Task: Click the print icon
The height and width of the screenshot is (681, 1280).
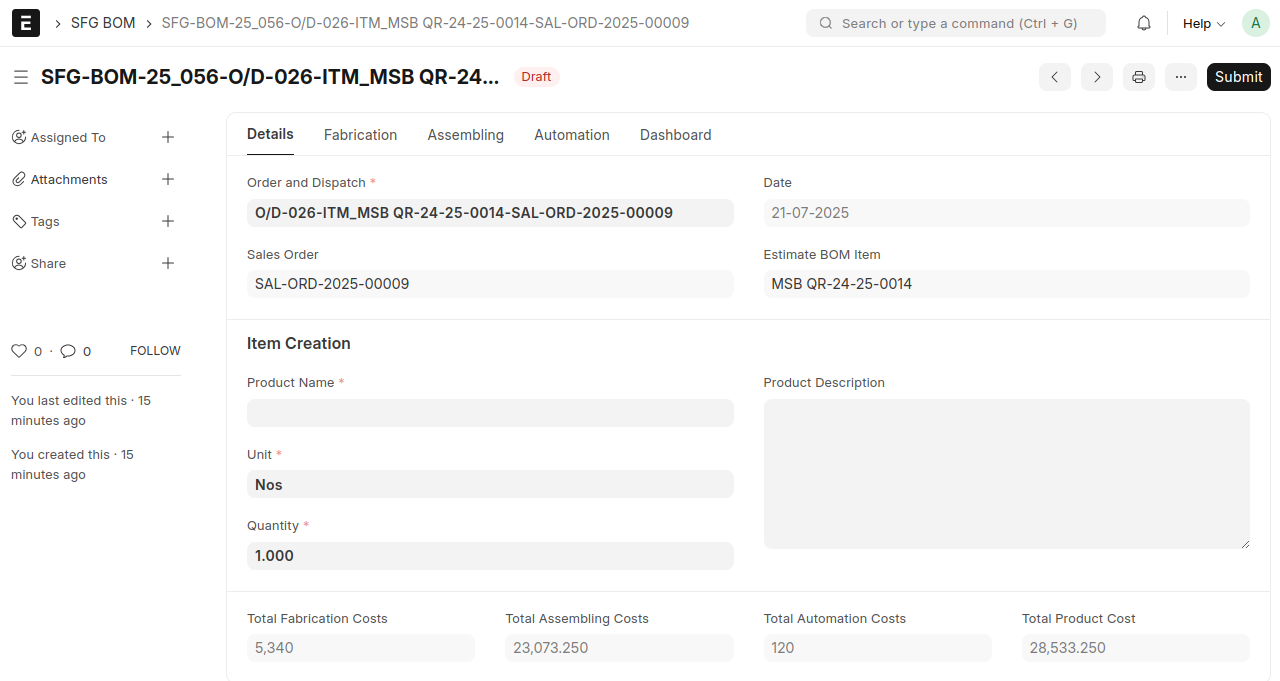Action: (x=1138, y=77)
